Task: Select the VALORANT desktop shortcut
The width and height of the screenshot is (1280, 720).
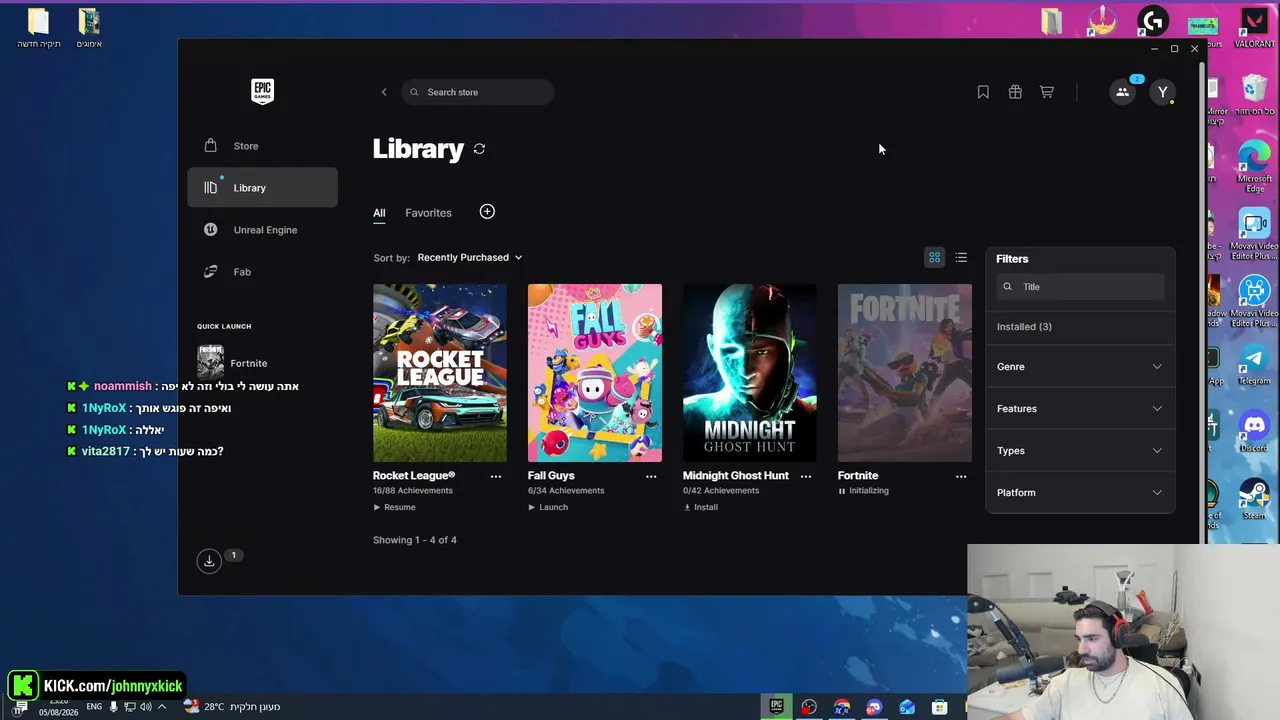Action: pyautogui.click(x=1254, y=29)
